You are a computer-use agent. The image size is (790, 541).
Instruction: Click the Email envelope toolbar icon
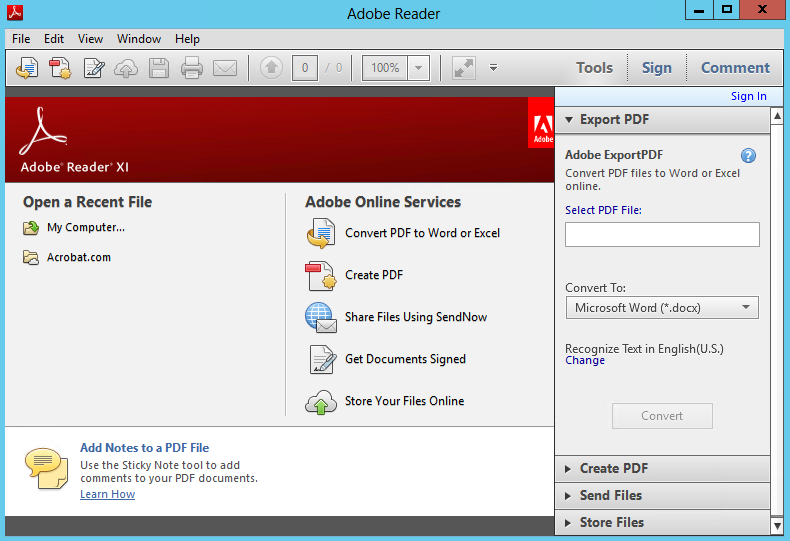point(225,68)
